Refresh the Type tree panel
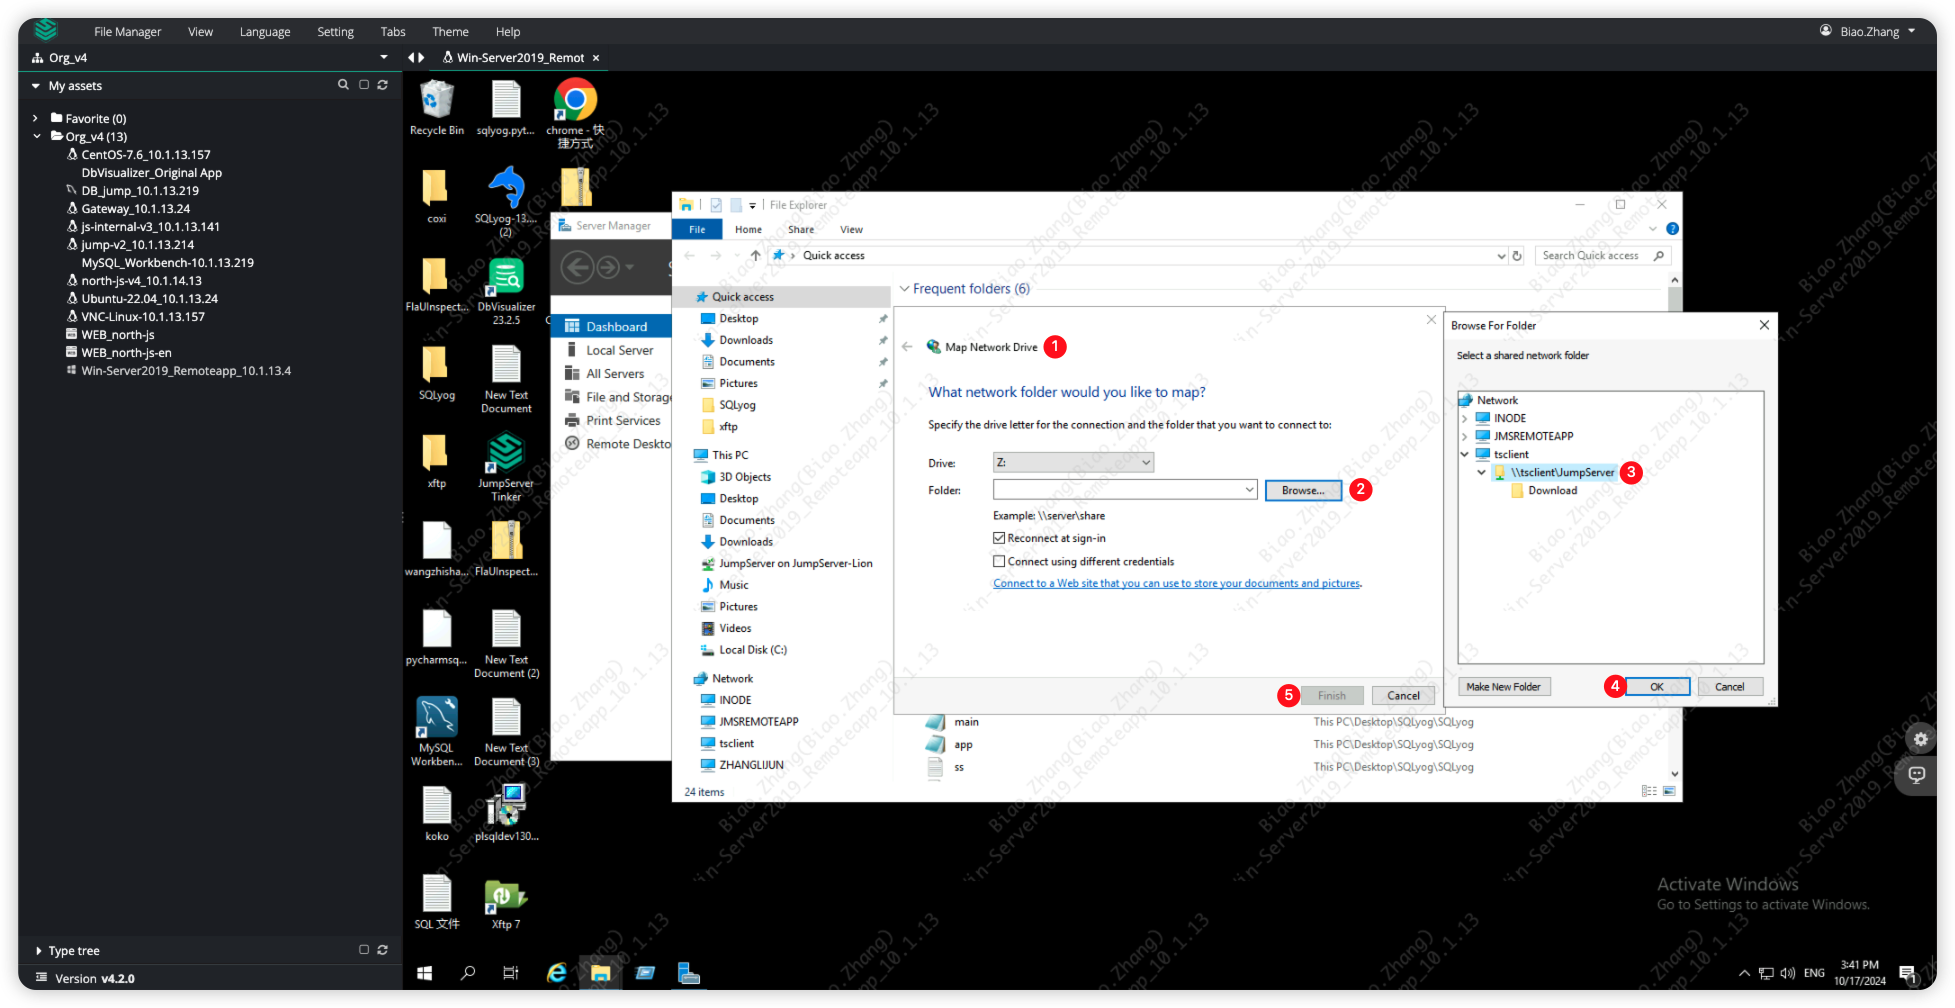 382,950
